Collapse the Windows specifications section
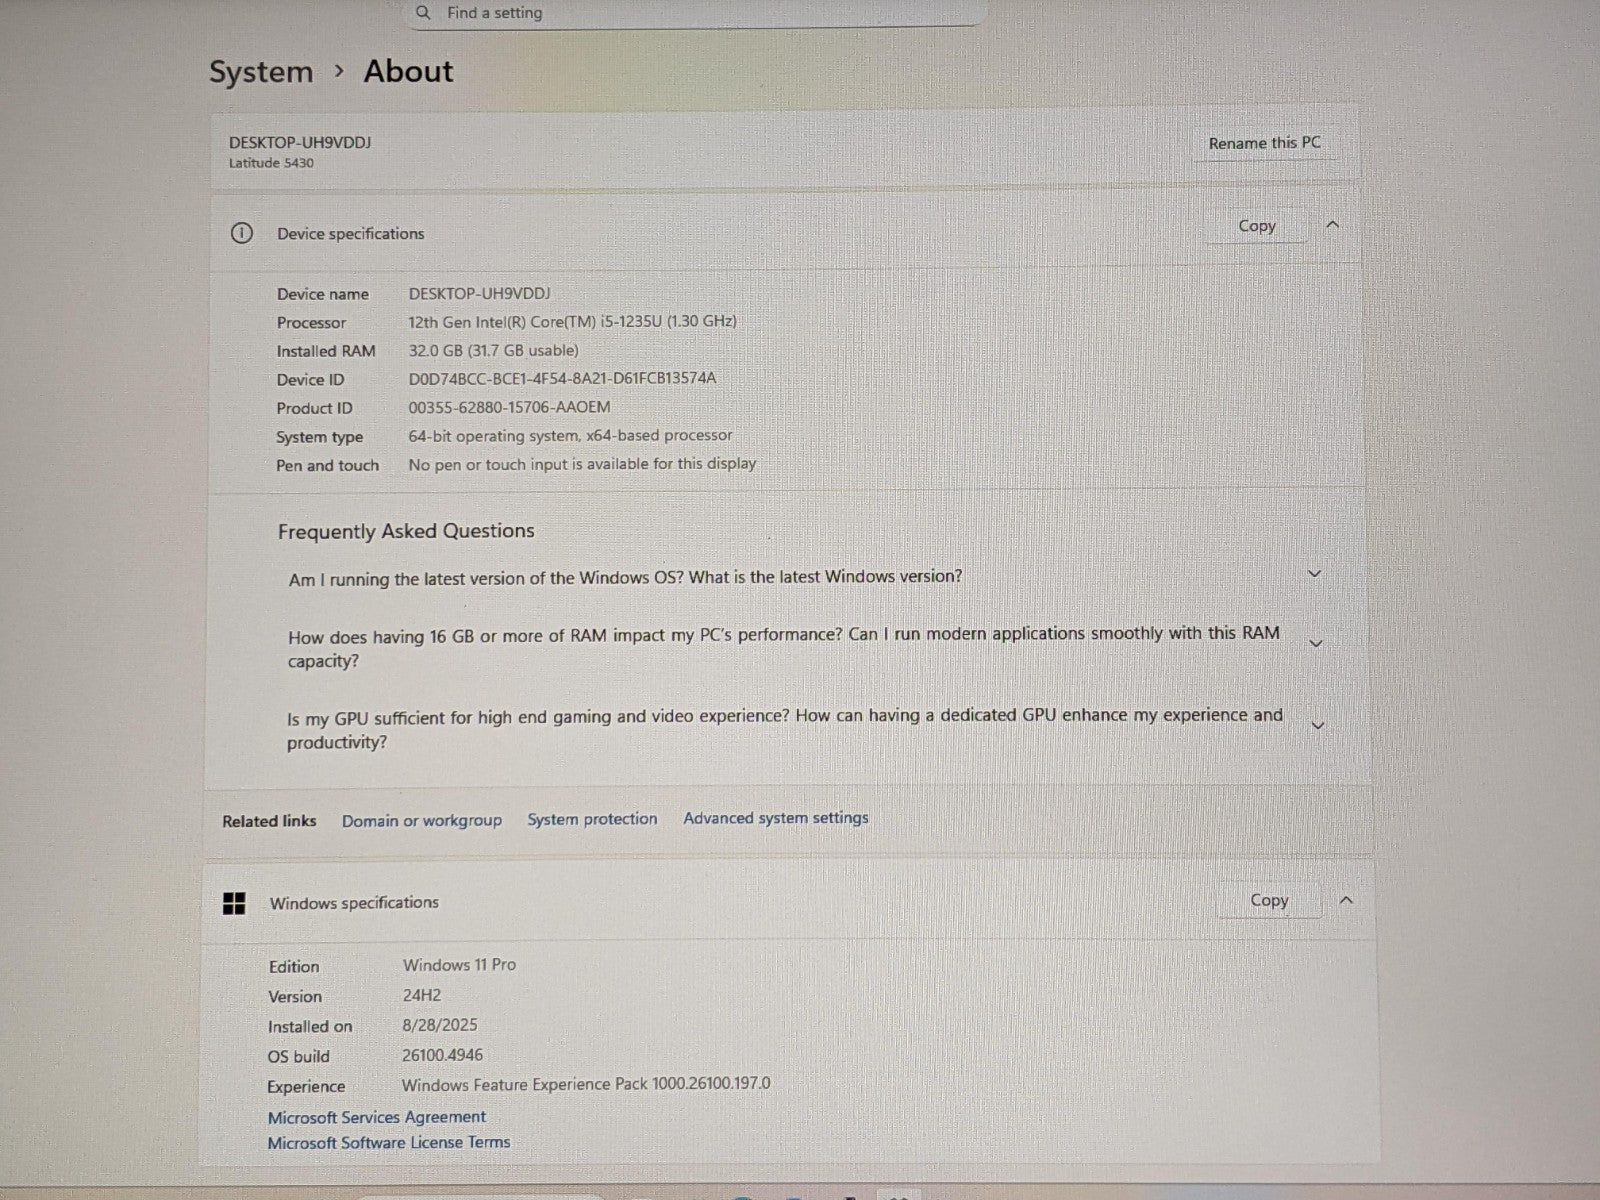Viewport: 1600px width, 1200px height. (1346, 900)
